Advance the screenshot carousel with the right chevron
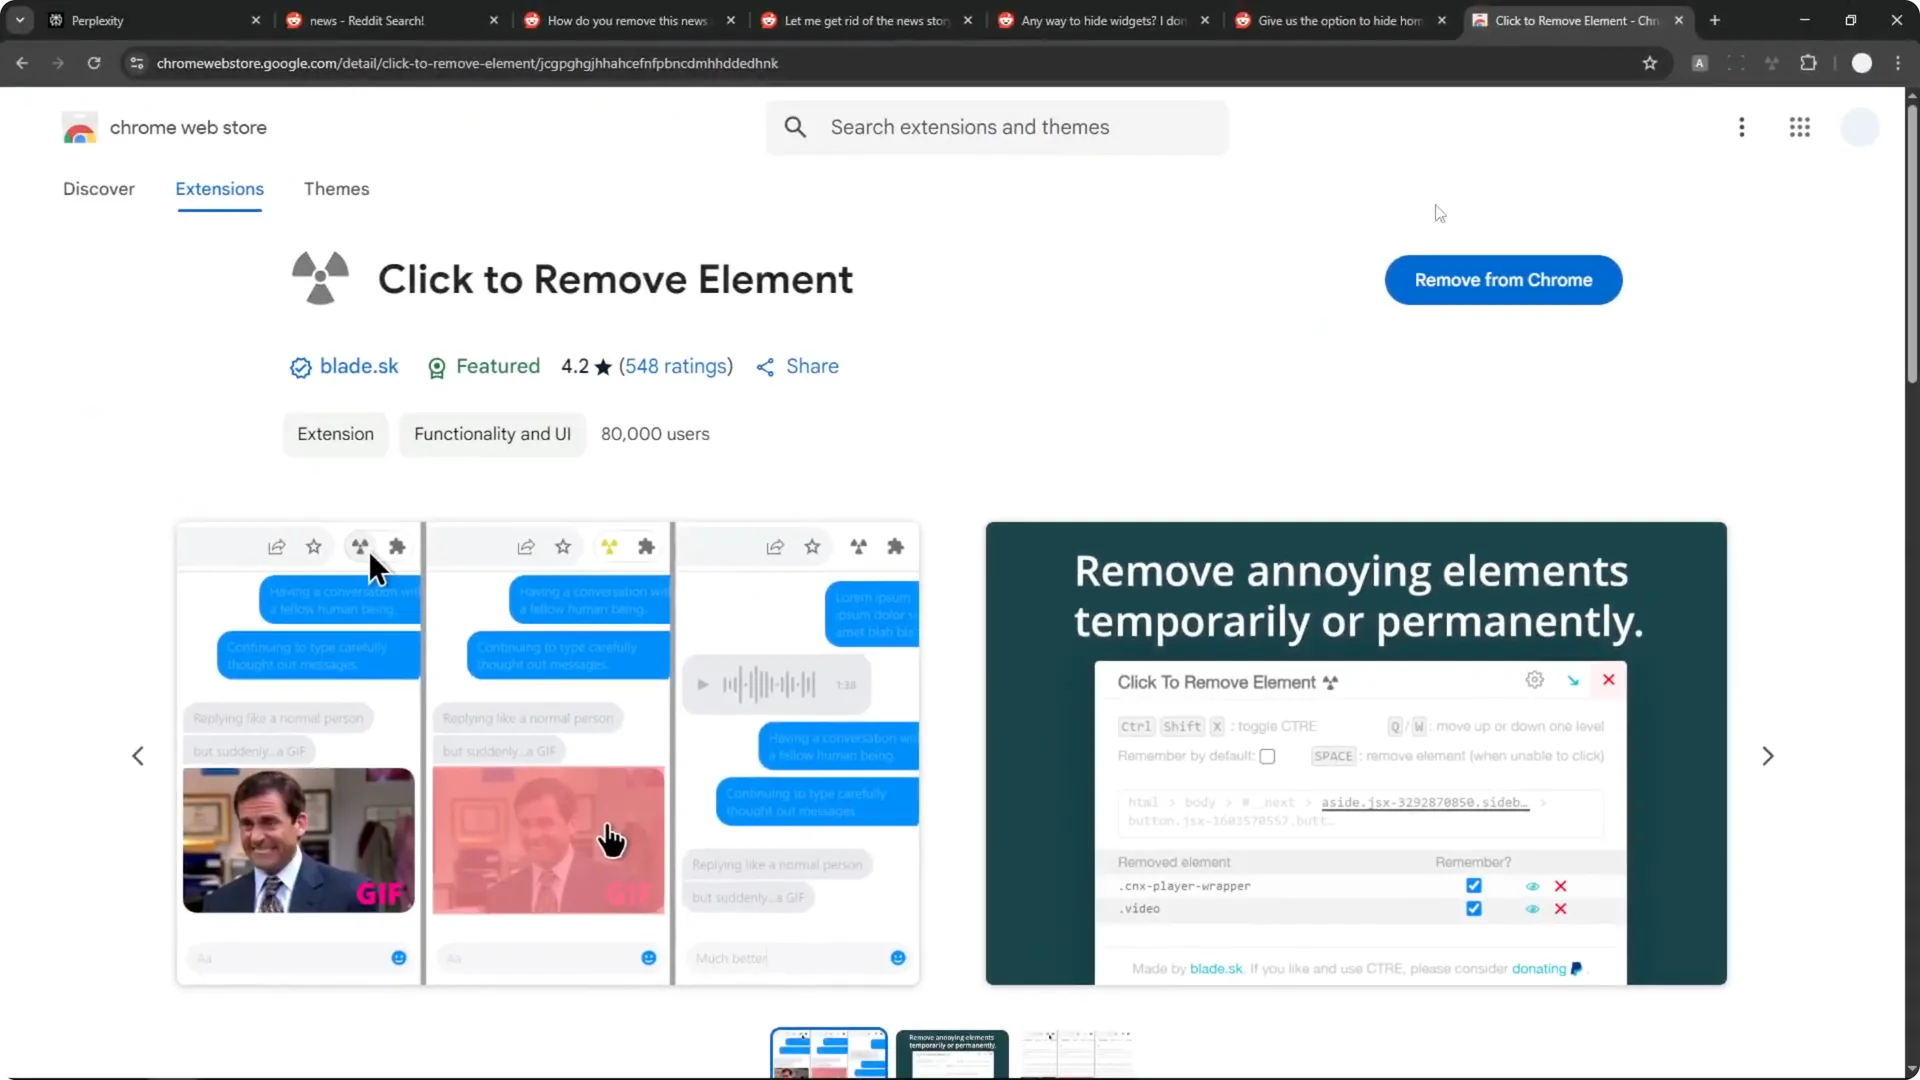 click(1768, 756)
